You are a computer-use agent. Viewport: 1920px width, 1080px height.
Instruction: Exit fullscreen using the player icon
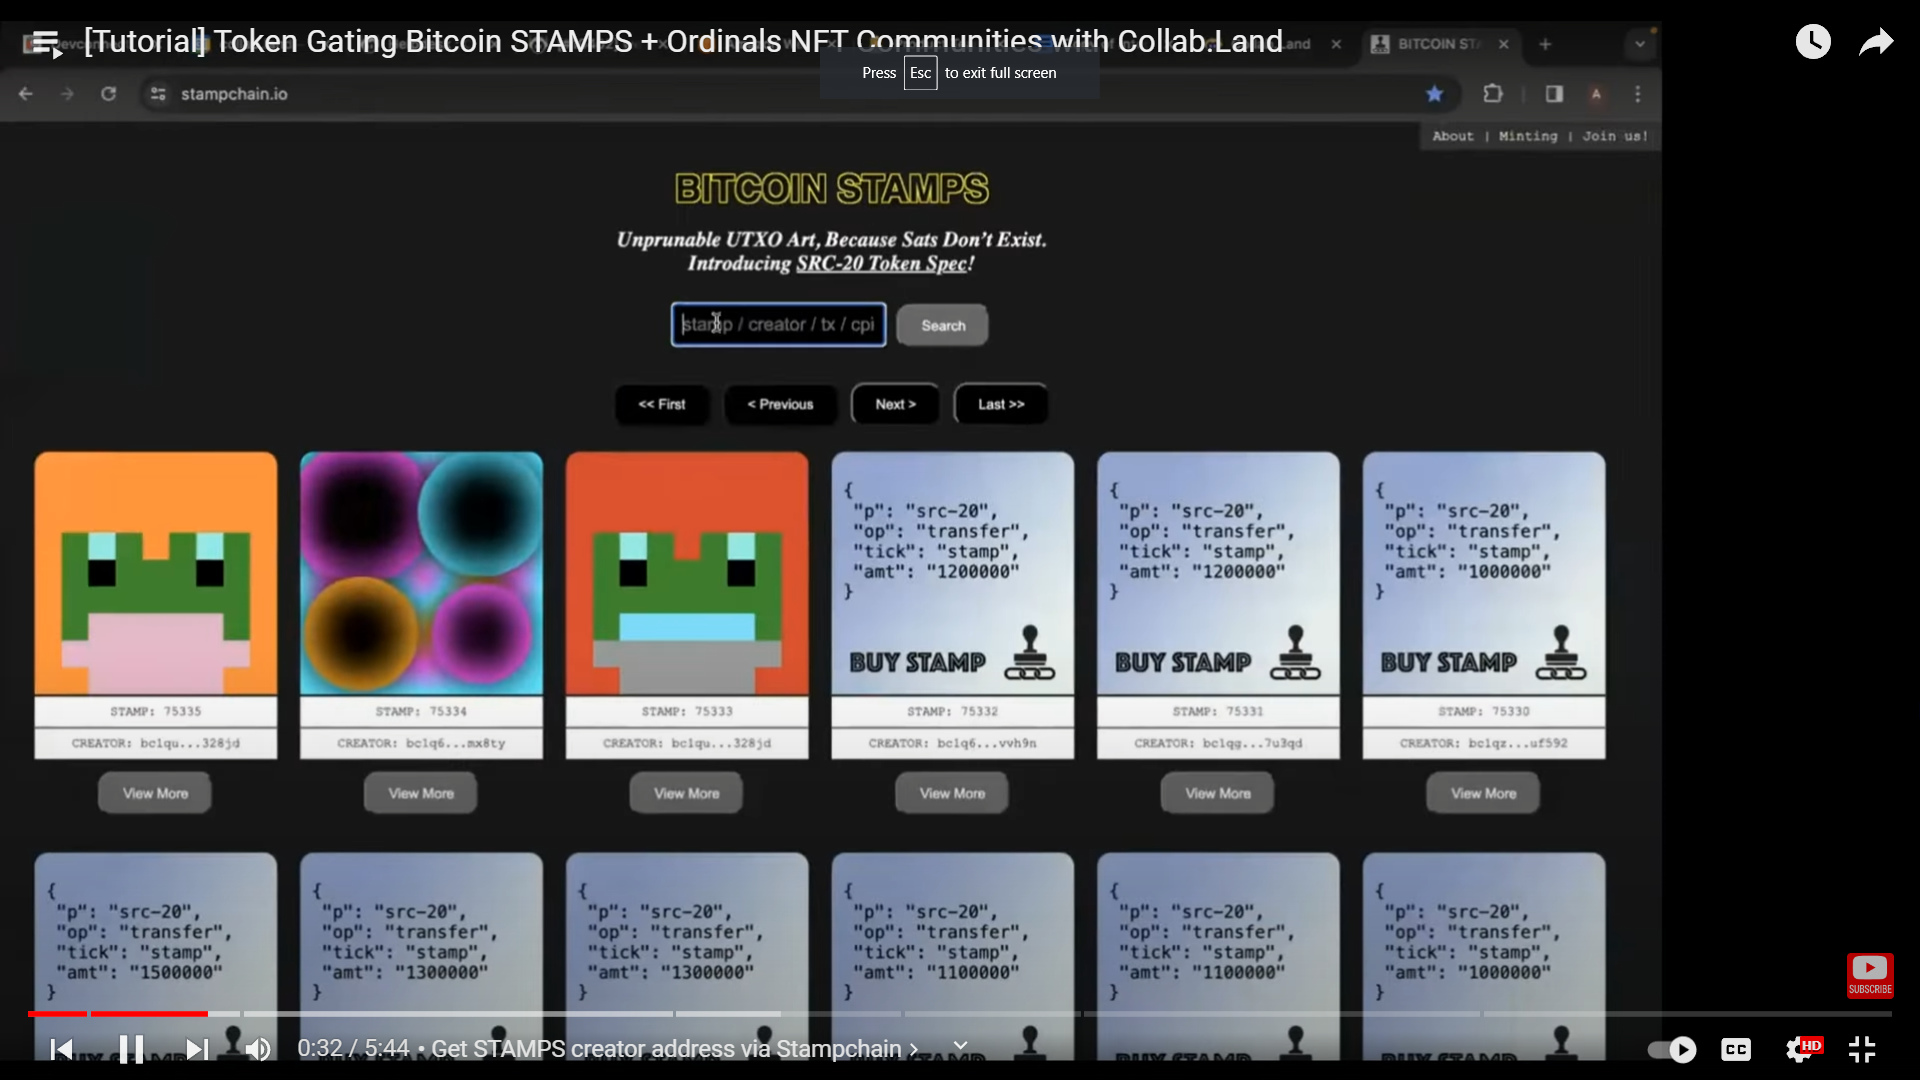[x=1863, y=1049]
